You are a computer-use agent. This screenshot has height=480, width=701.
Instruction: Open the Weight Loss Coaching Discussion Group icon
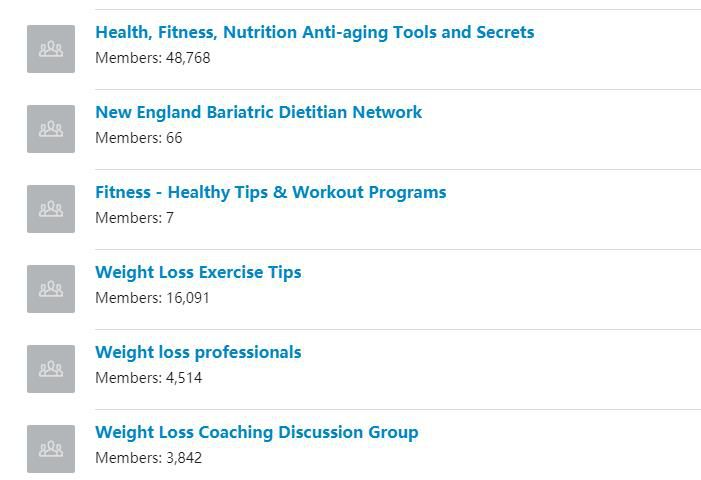[x=51, y=449]
